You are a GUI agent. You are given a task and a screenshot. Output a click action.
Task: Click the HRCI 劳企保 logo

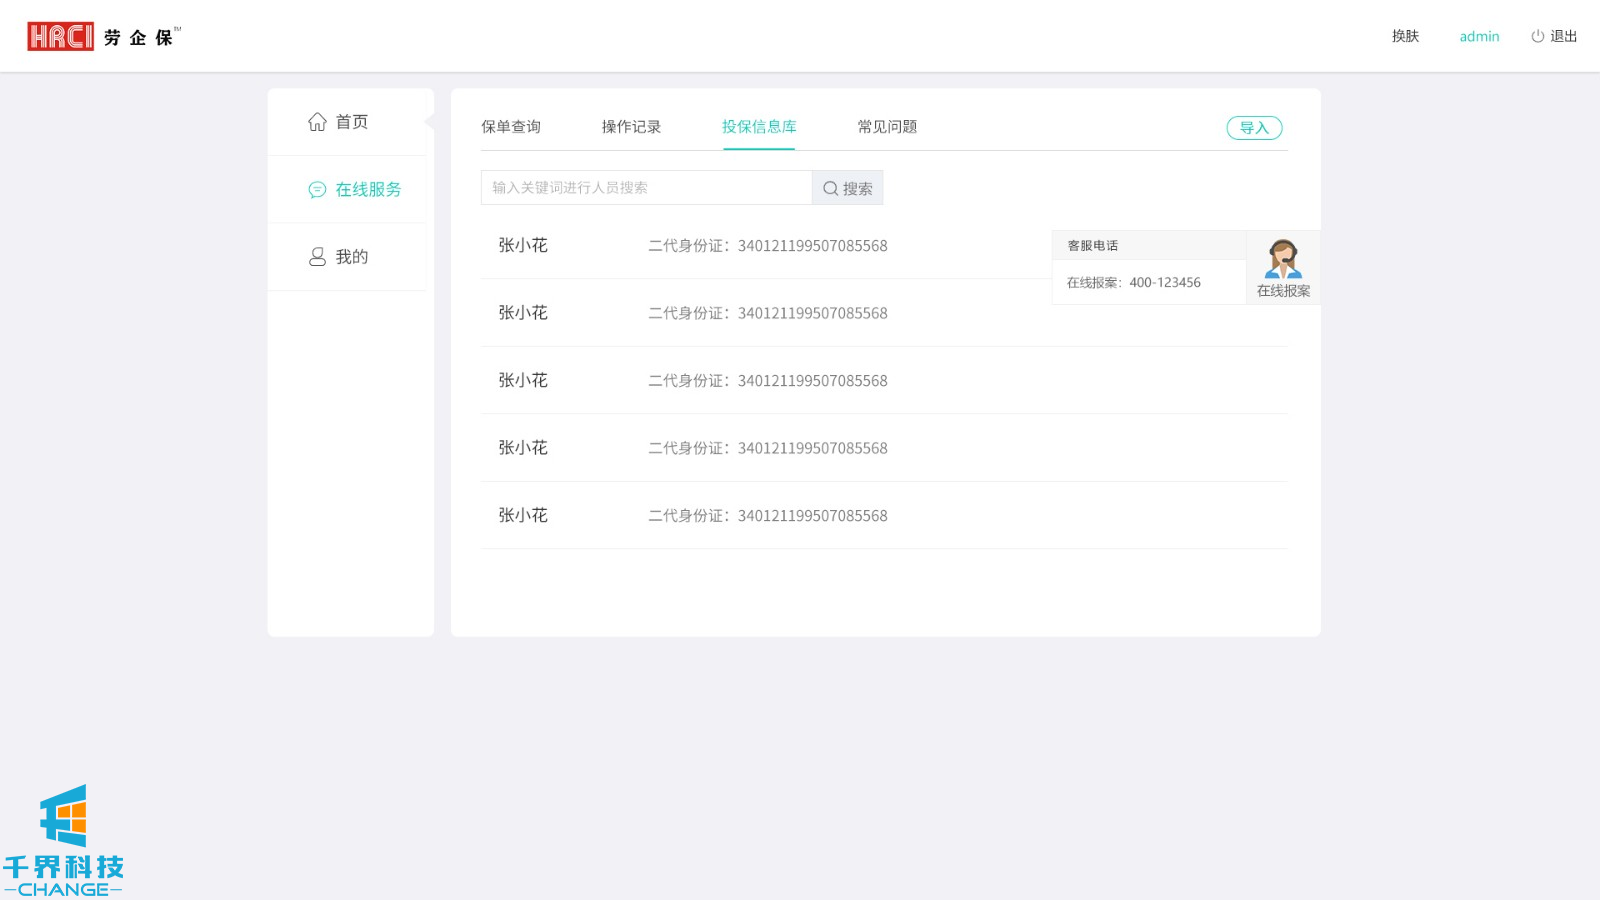103,37
